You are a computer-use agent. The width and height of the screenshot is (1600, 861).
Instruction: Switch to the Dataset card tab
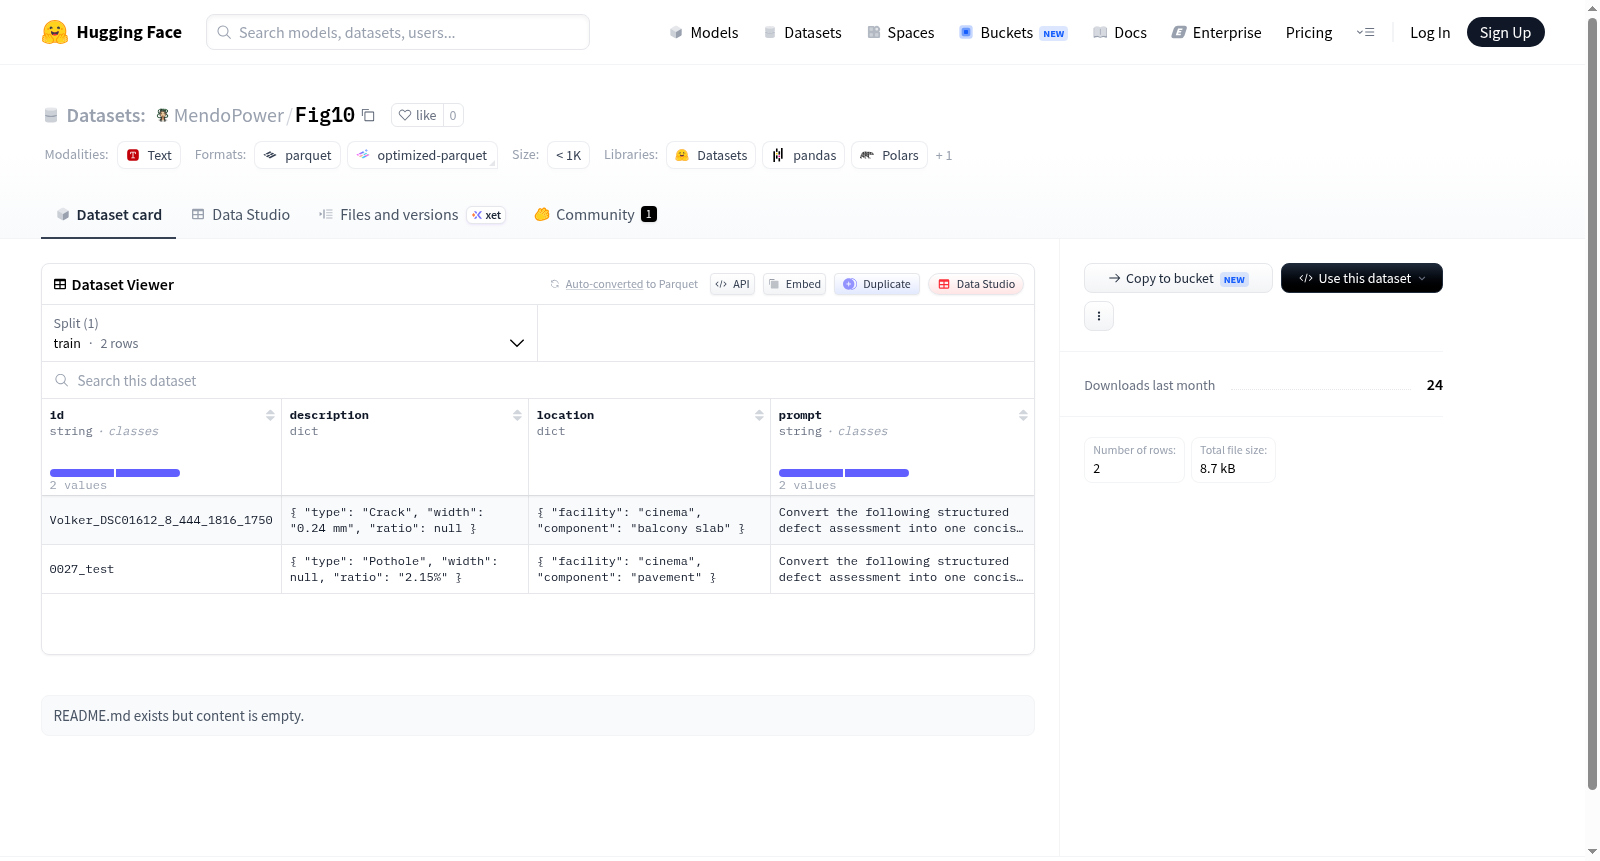pos(108,214)
